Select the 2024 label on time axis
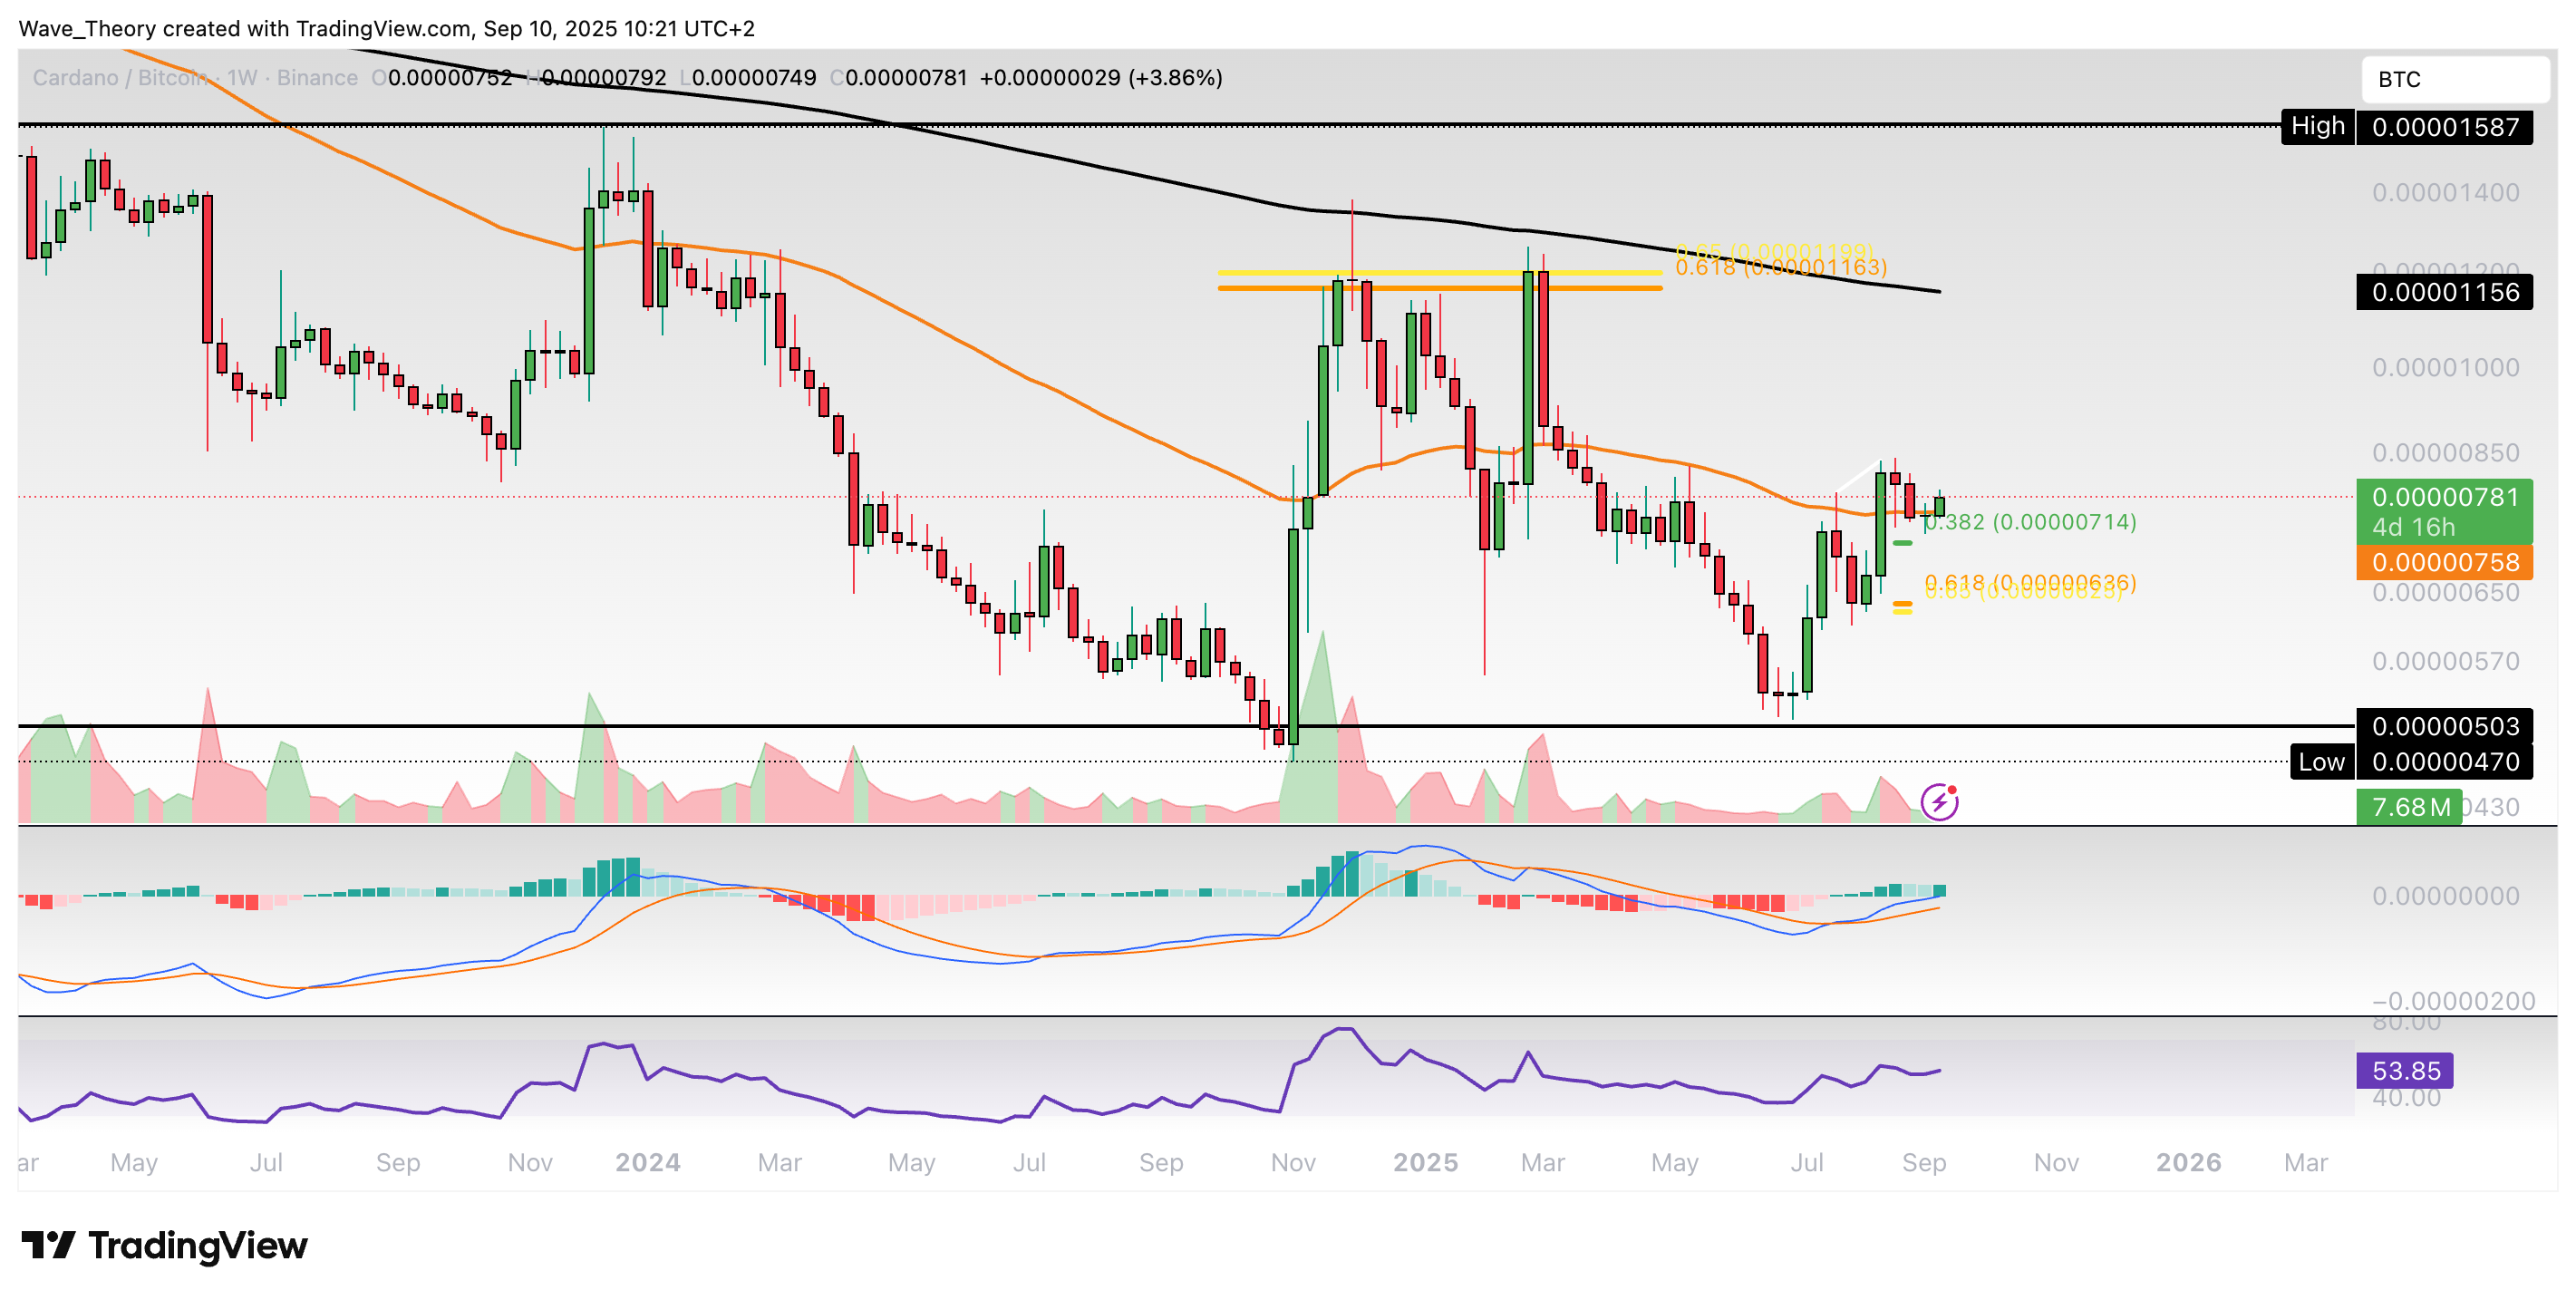This screenshot has height=1300, width=2576. click(x=647, y=1162)
